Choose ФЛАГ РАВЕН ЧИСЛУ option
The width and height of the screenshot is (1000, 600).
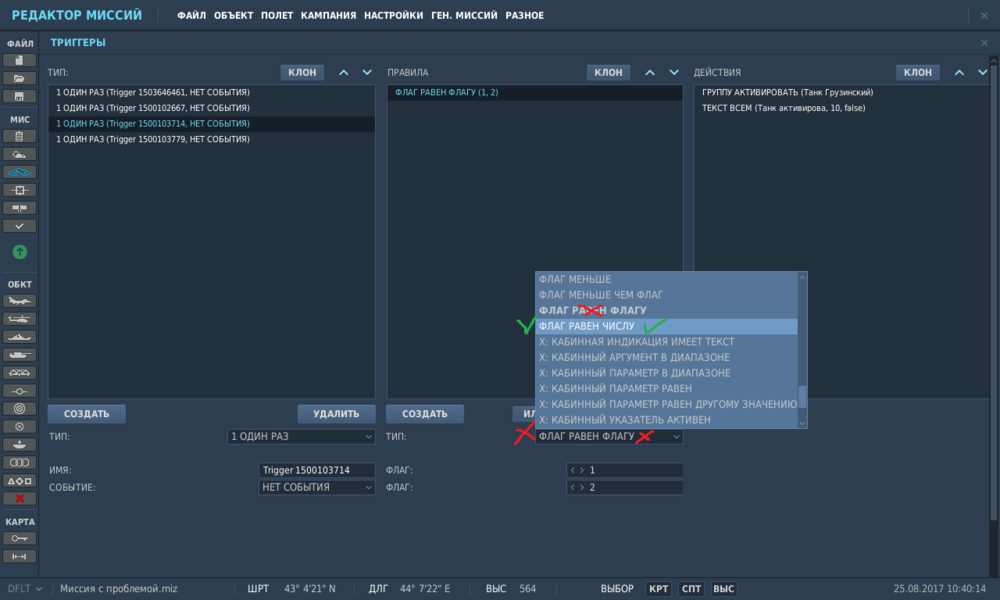[x=666, y=326]
